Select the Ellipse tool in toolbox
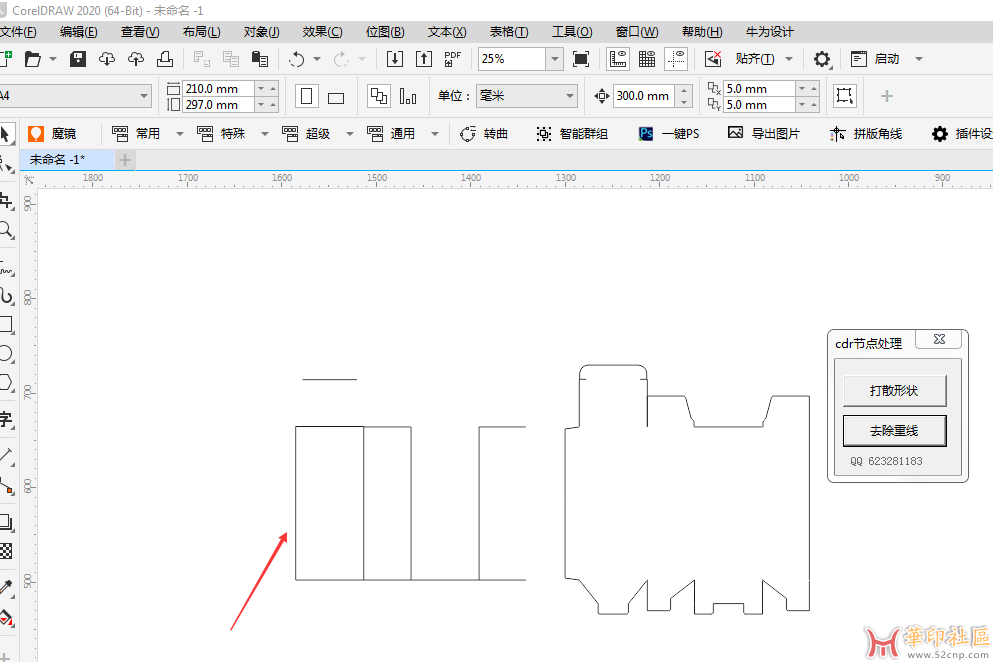The image size is (993, 662). [6, 354]
